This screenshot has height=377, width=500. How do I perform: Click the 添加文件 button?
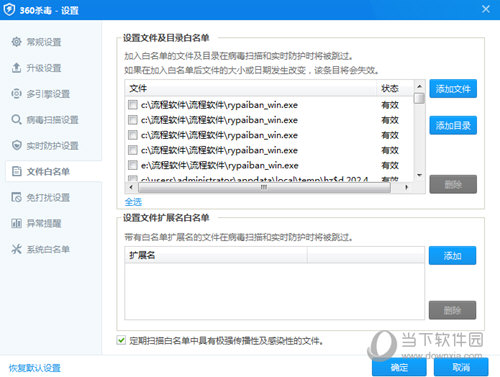(x=453, y=89)
